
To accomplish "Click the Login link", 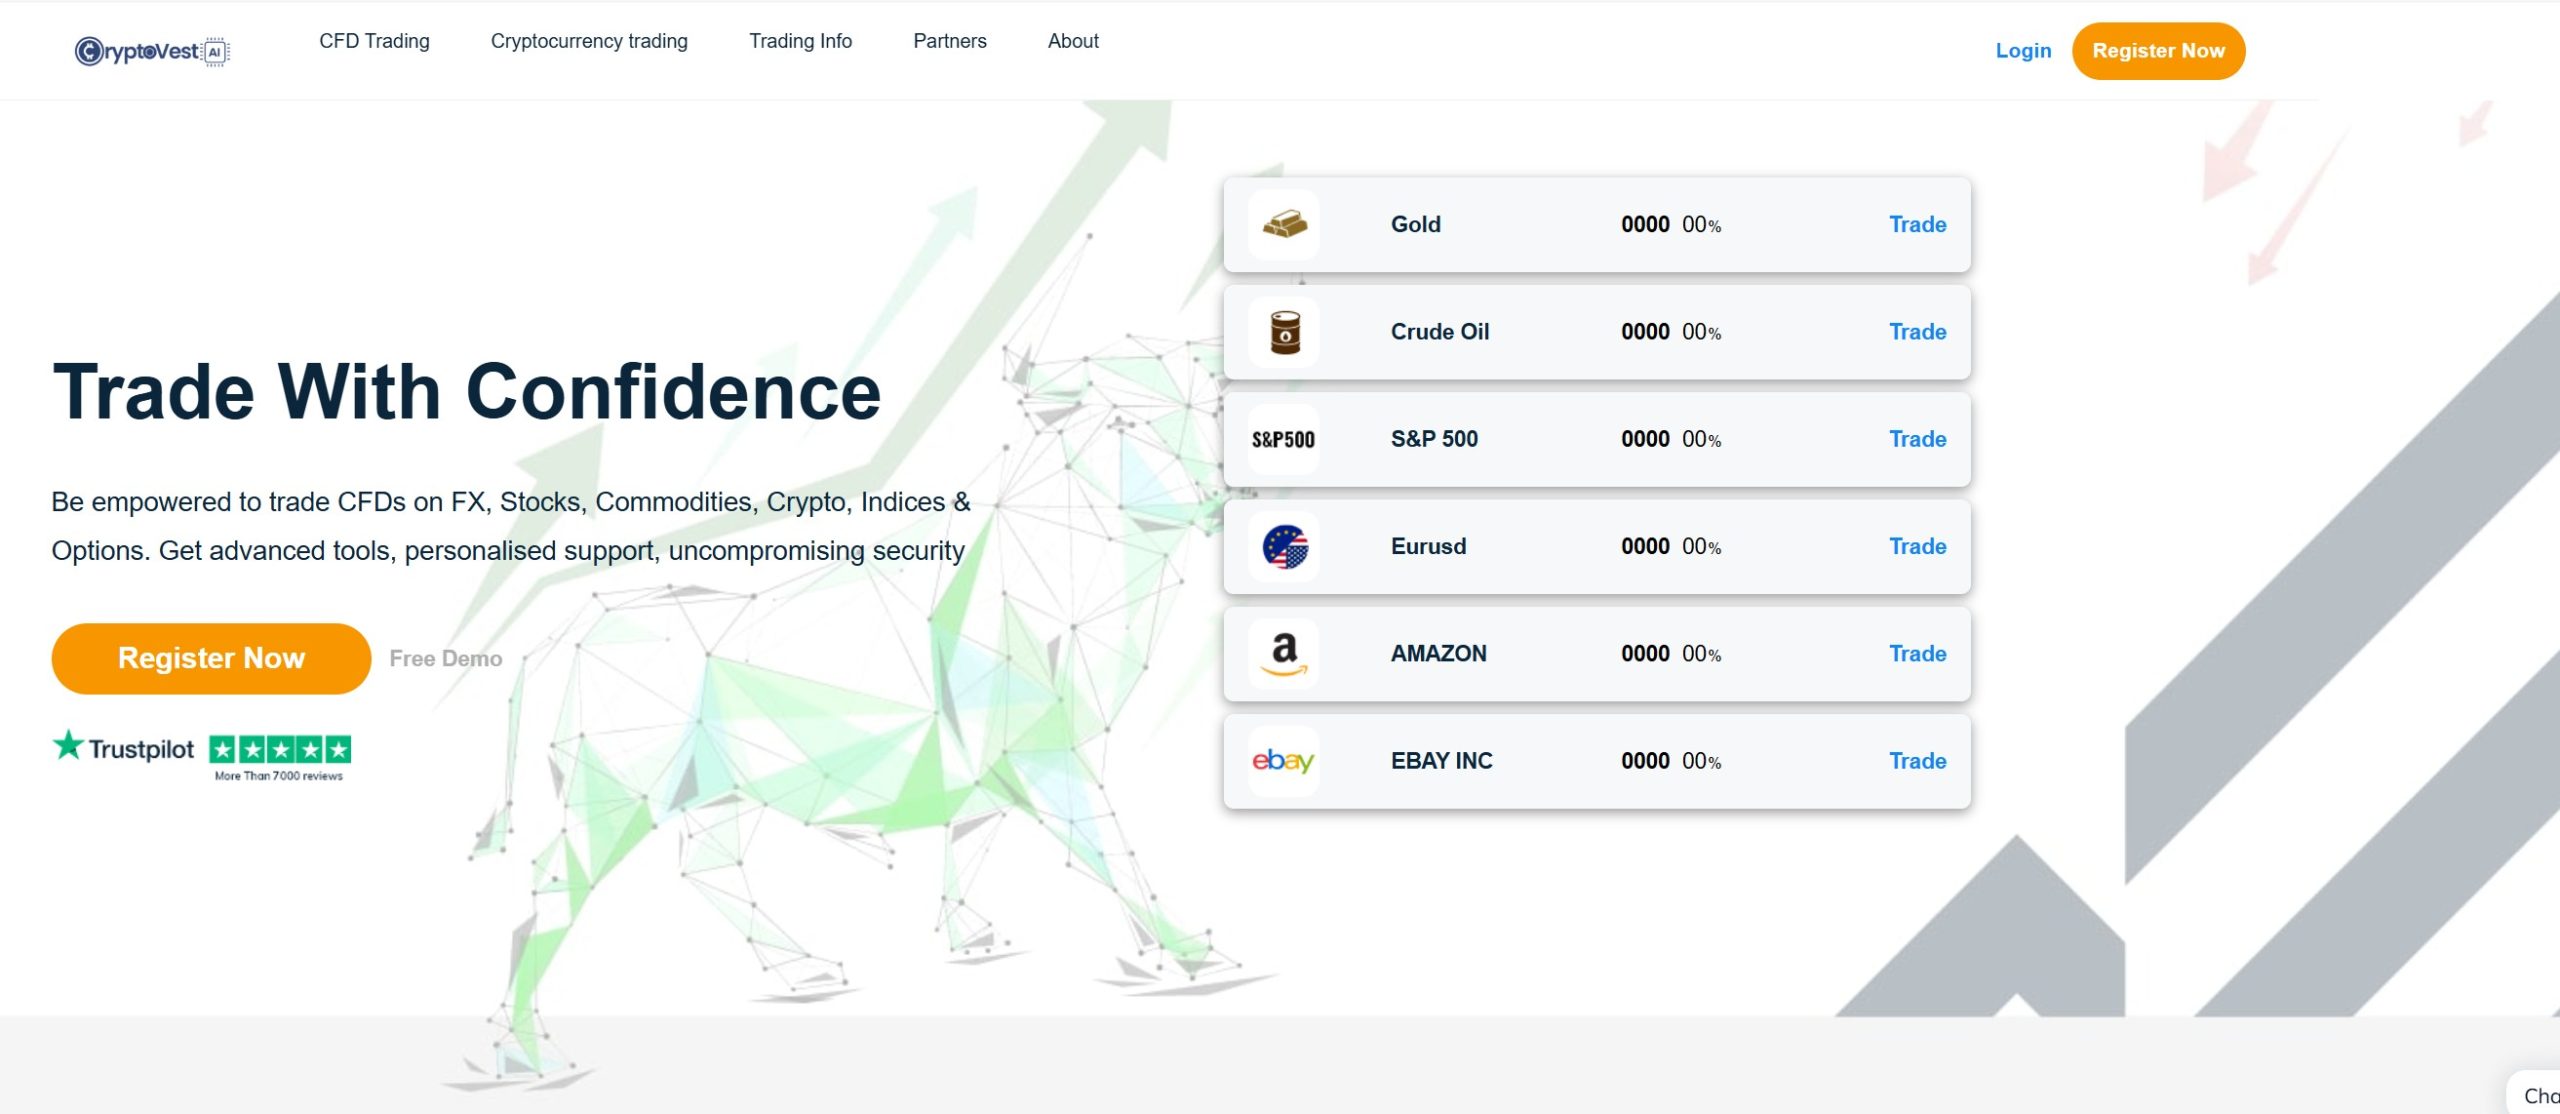I will pos(2022,51).
